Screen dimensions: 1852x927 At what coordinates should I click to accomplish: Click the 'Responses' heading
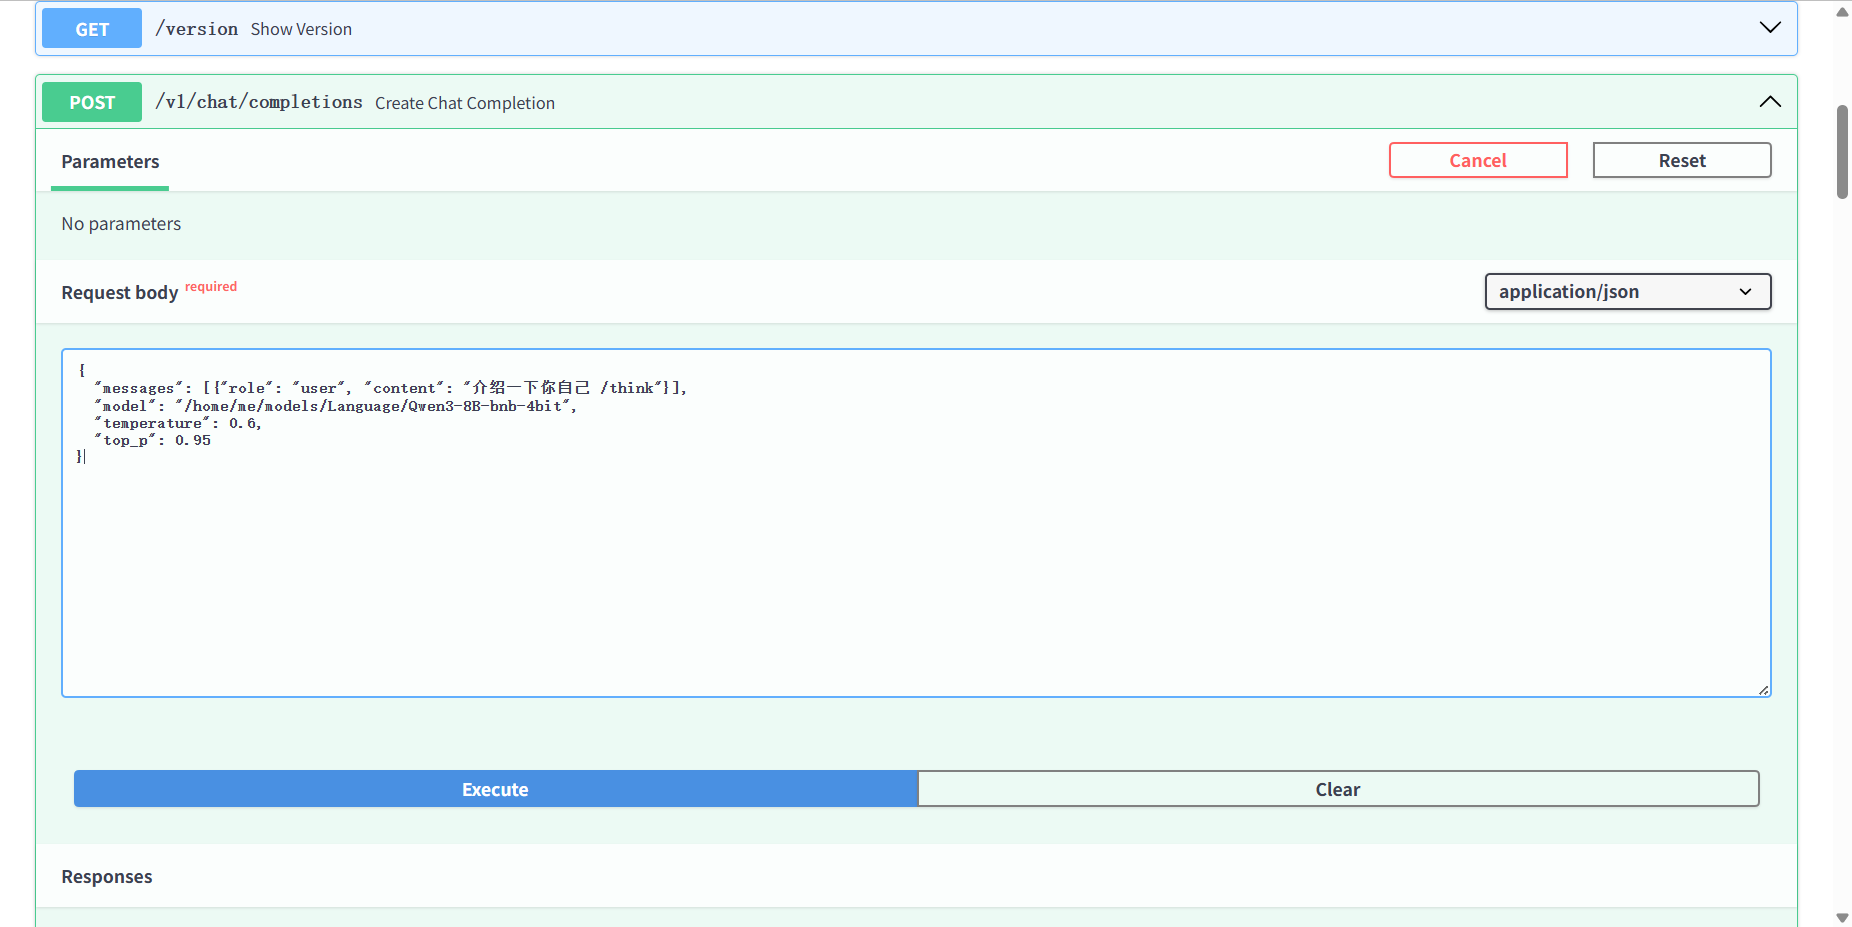107,877
